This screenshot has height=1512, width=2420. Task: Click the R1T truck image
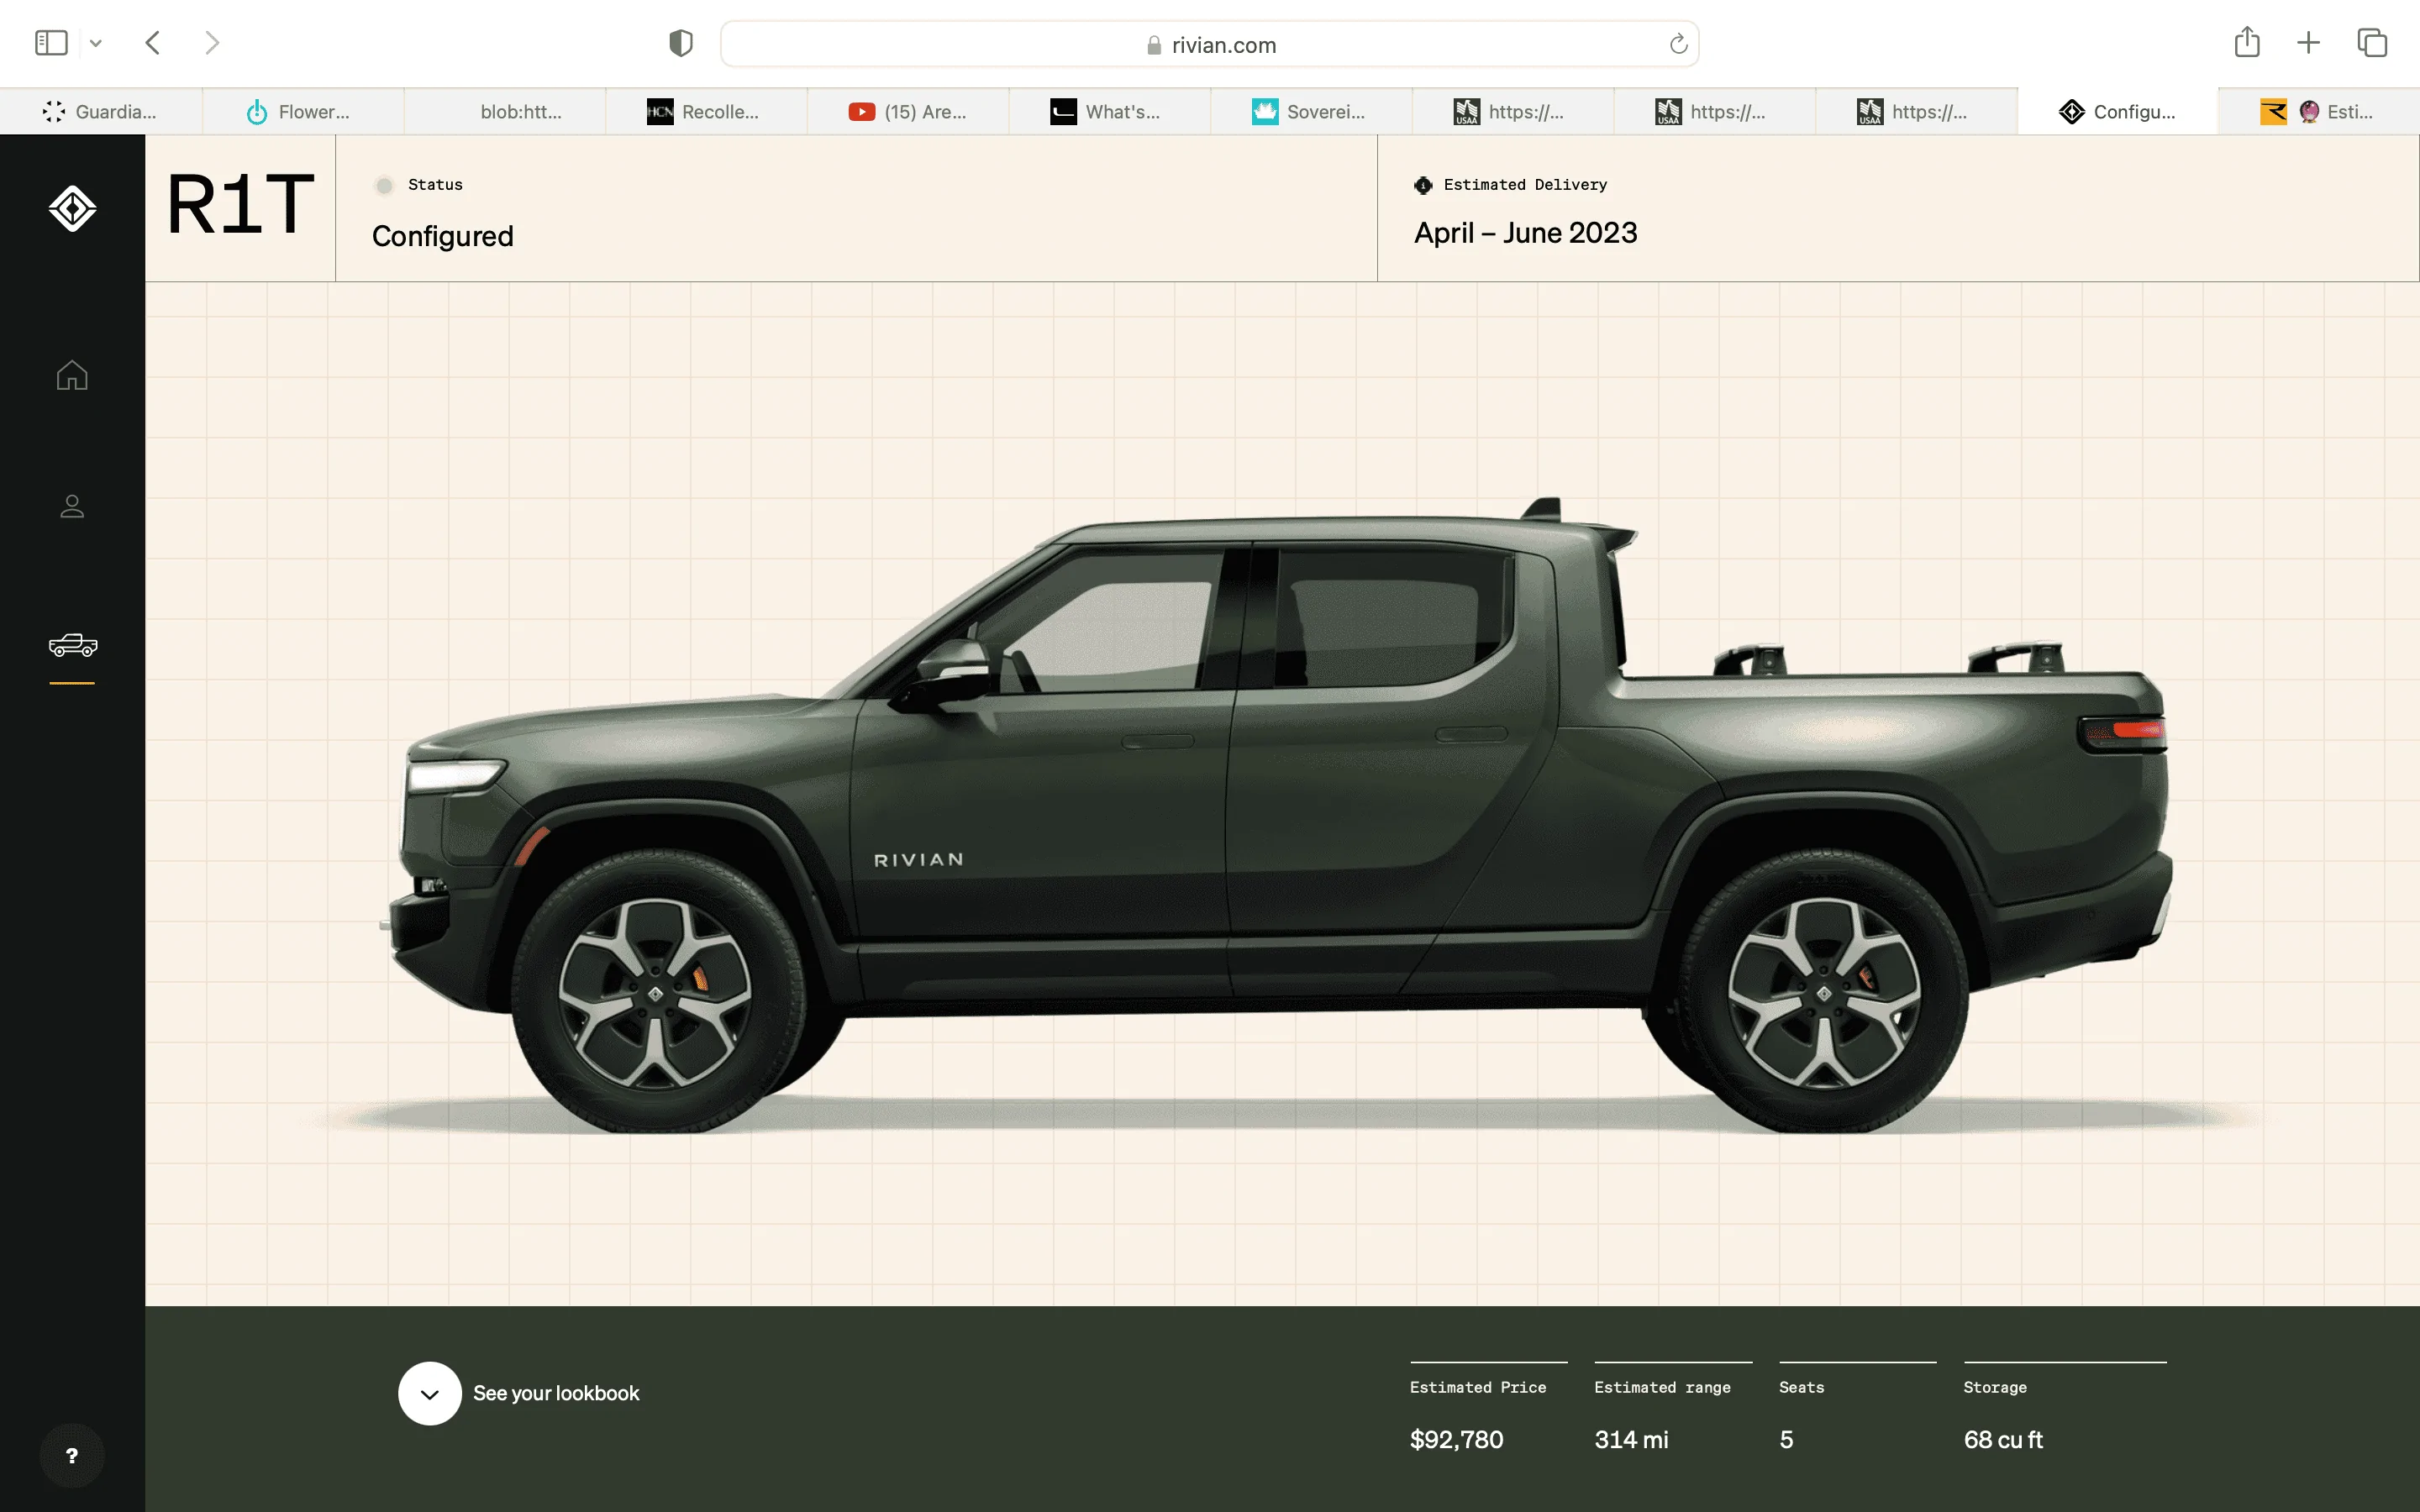[1277, 815]
